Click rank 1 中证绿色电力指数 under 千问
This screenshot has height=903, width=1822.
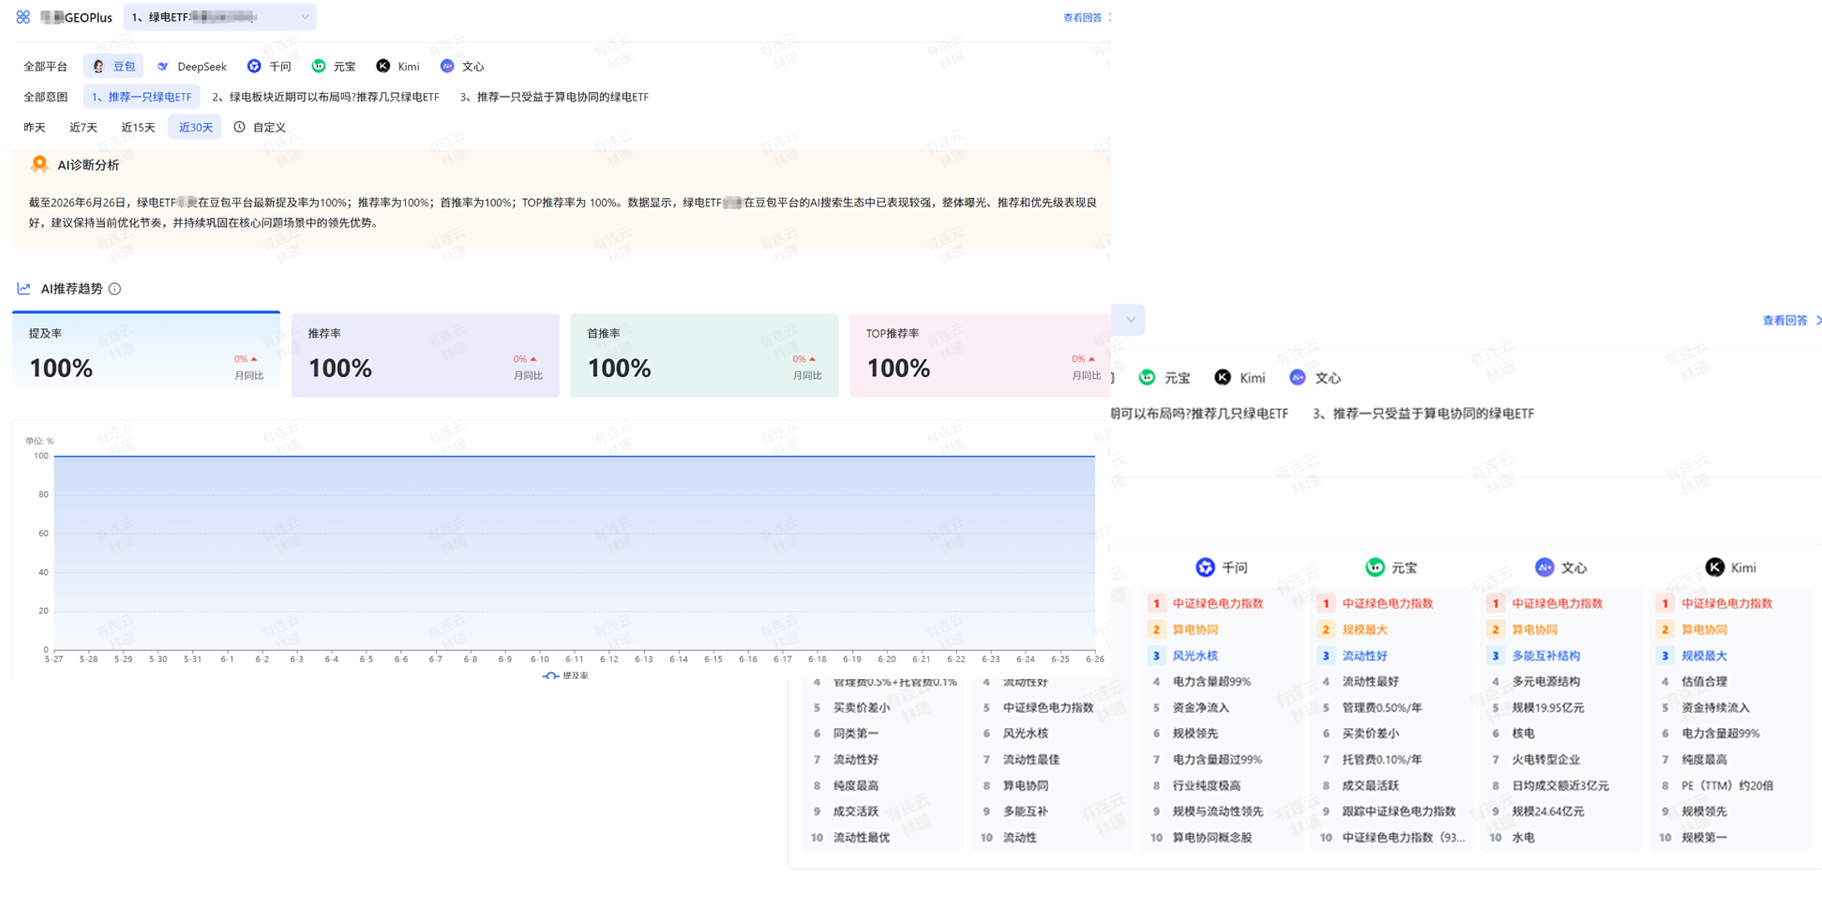coord(1217,603)
